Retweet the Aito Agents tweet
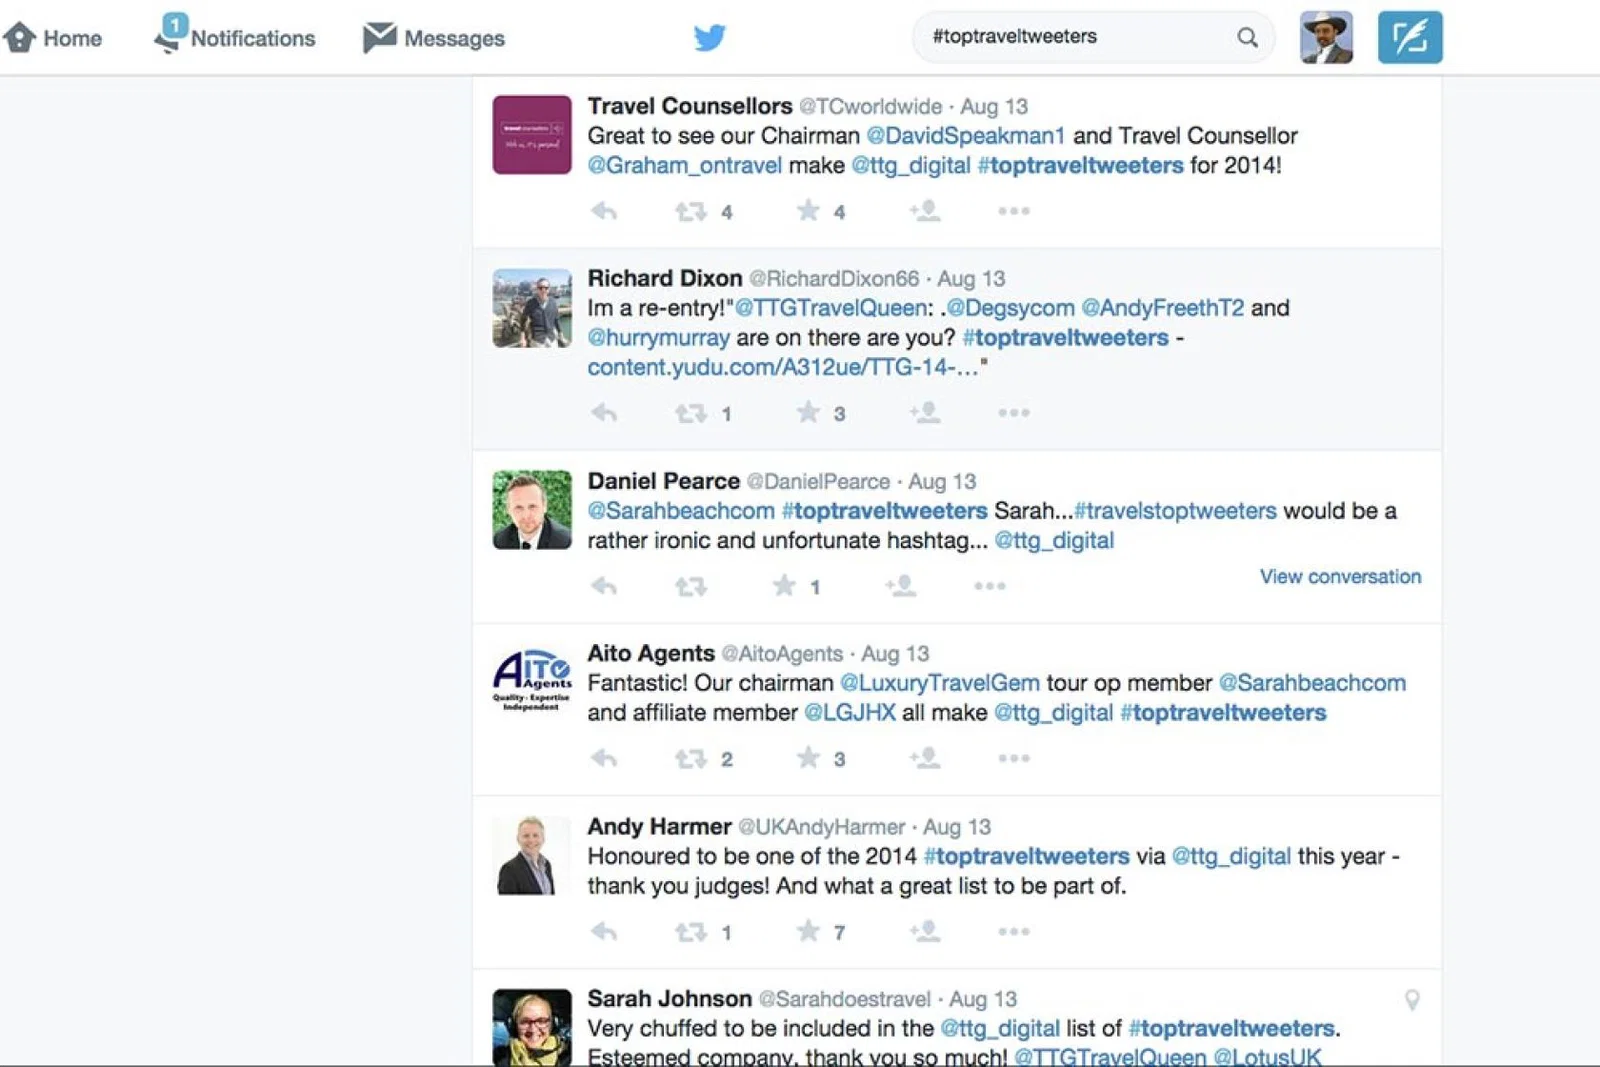The height and width of the screenshot is (1067, 1600). pos(691,759)
